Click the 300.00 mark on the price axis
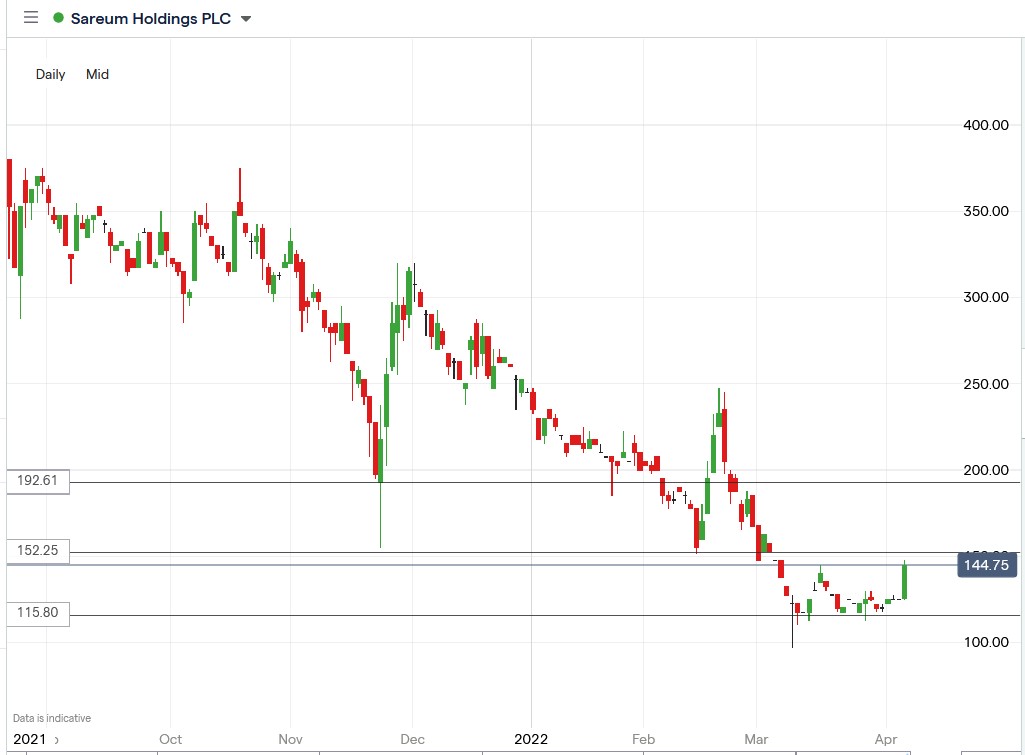This screenshot has width=1025, height=755. point(985,297)
